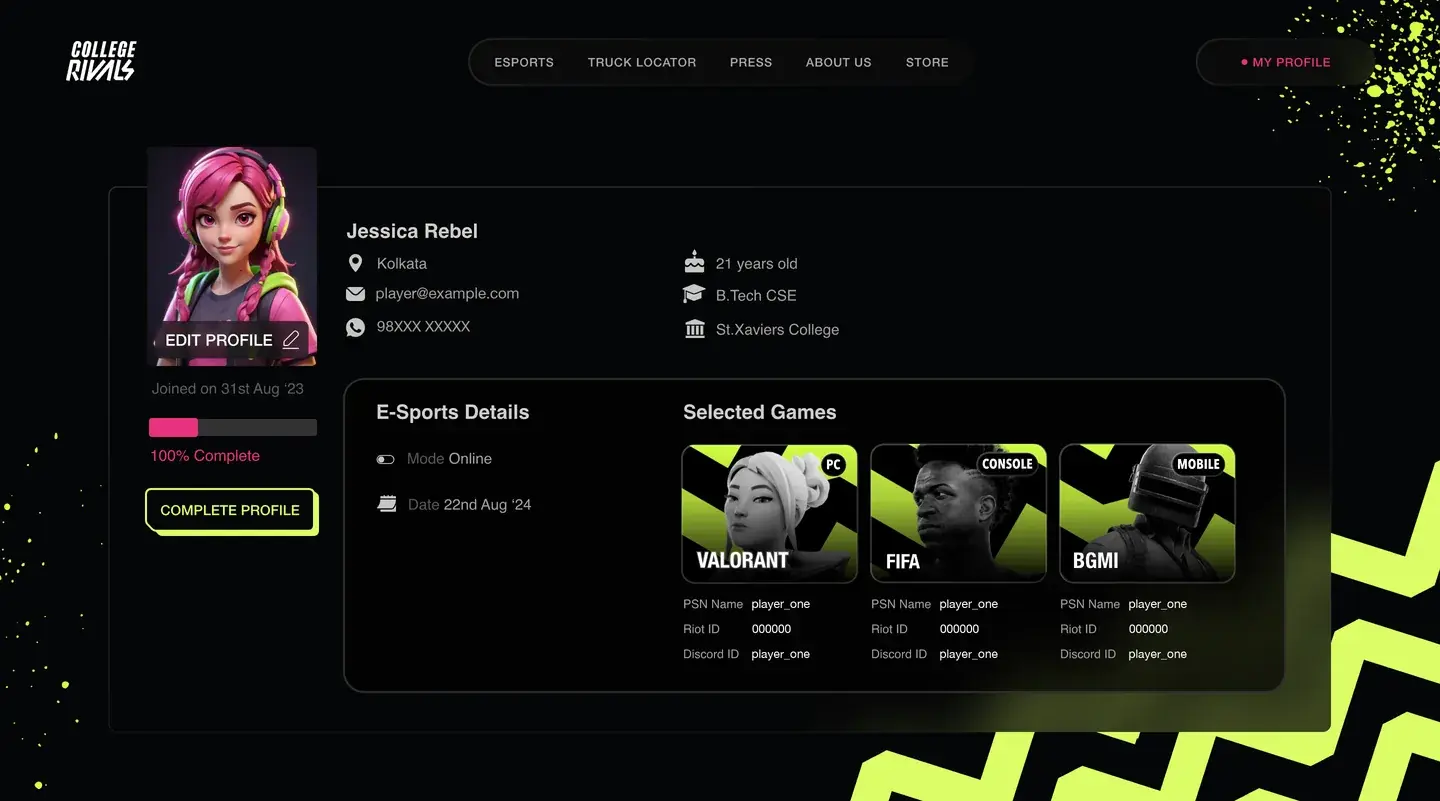Click PSN Name value under Valorant
Viewport: 1440px width, 801px height.
coord(781,604)
